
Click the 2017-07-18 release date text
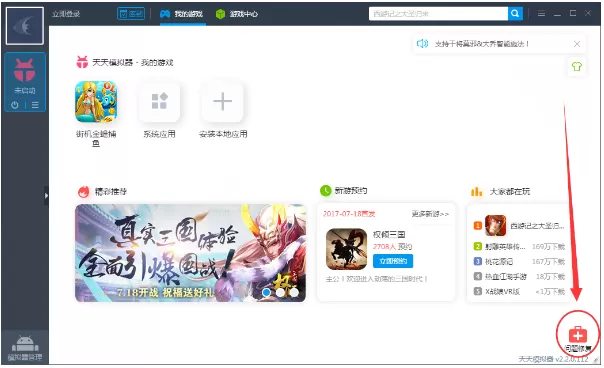pos(349,214)
